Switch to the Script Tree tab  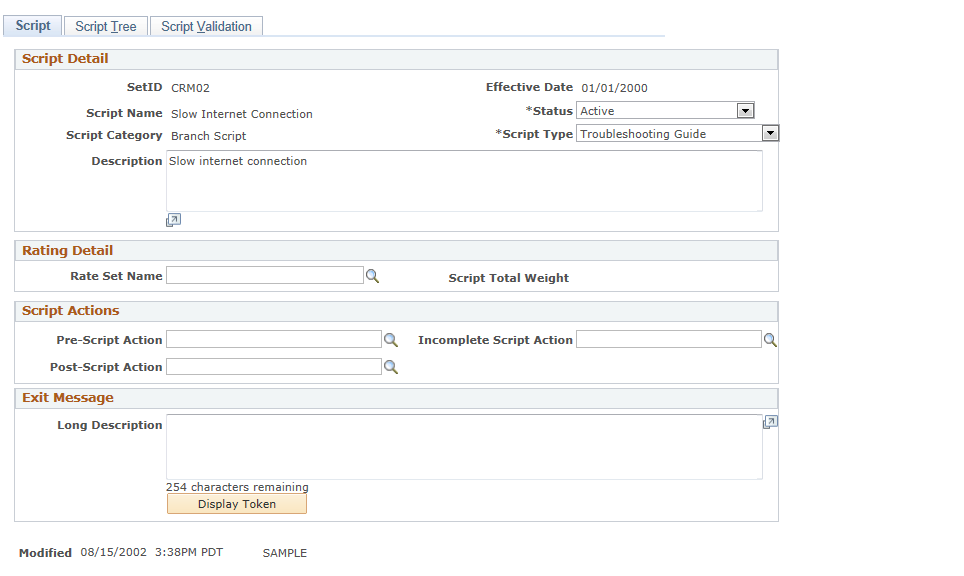point(106,26)
